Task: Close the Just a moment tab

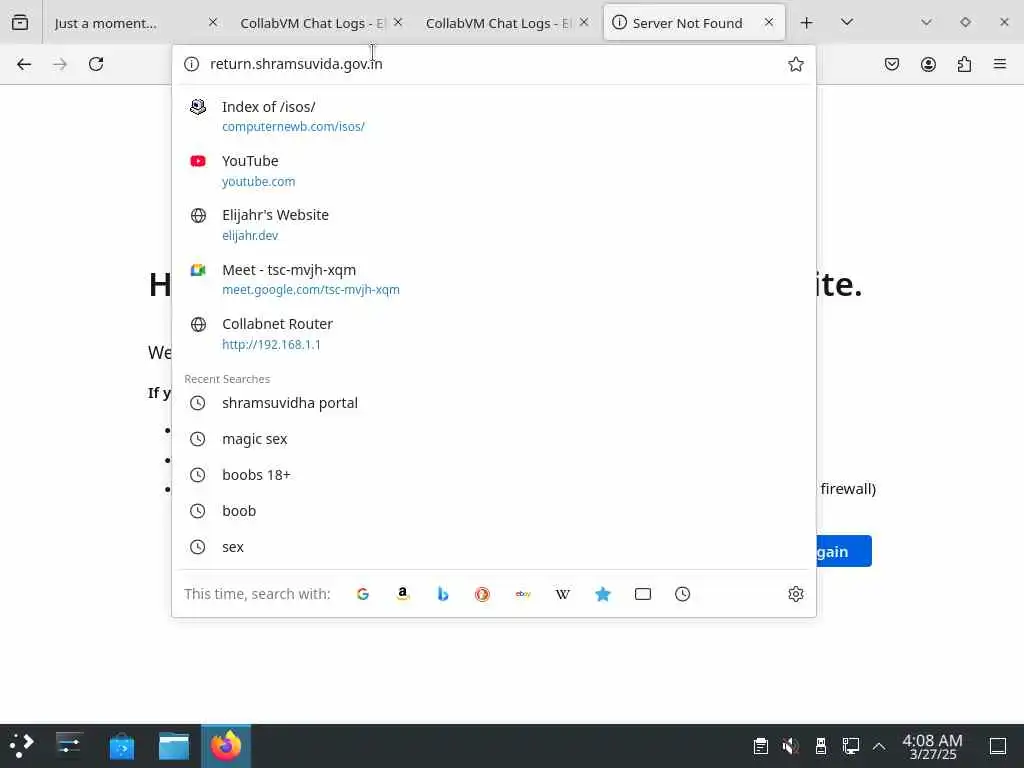Action: [x=213, y=23]
